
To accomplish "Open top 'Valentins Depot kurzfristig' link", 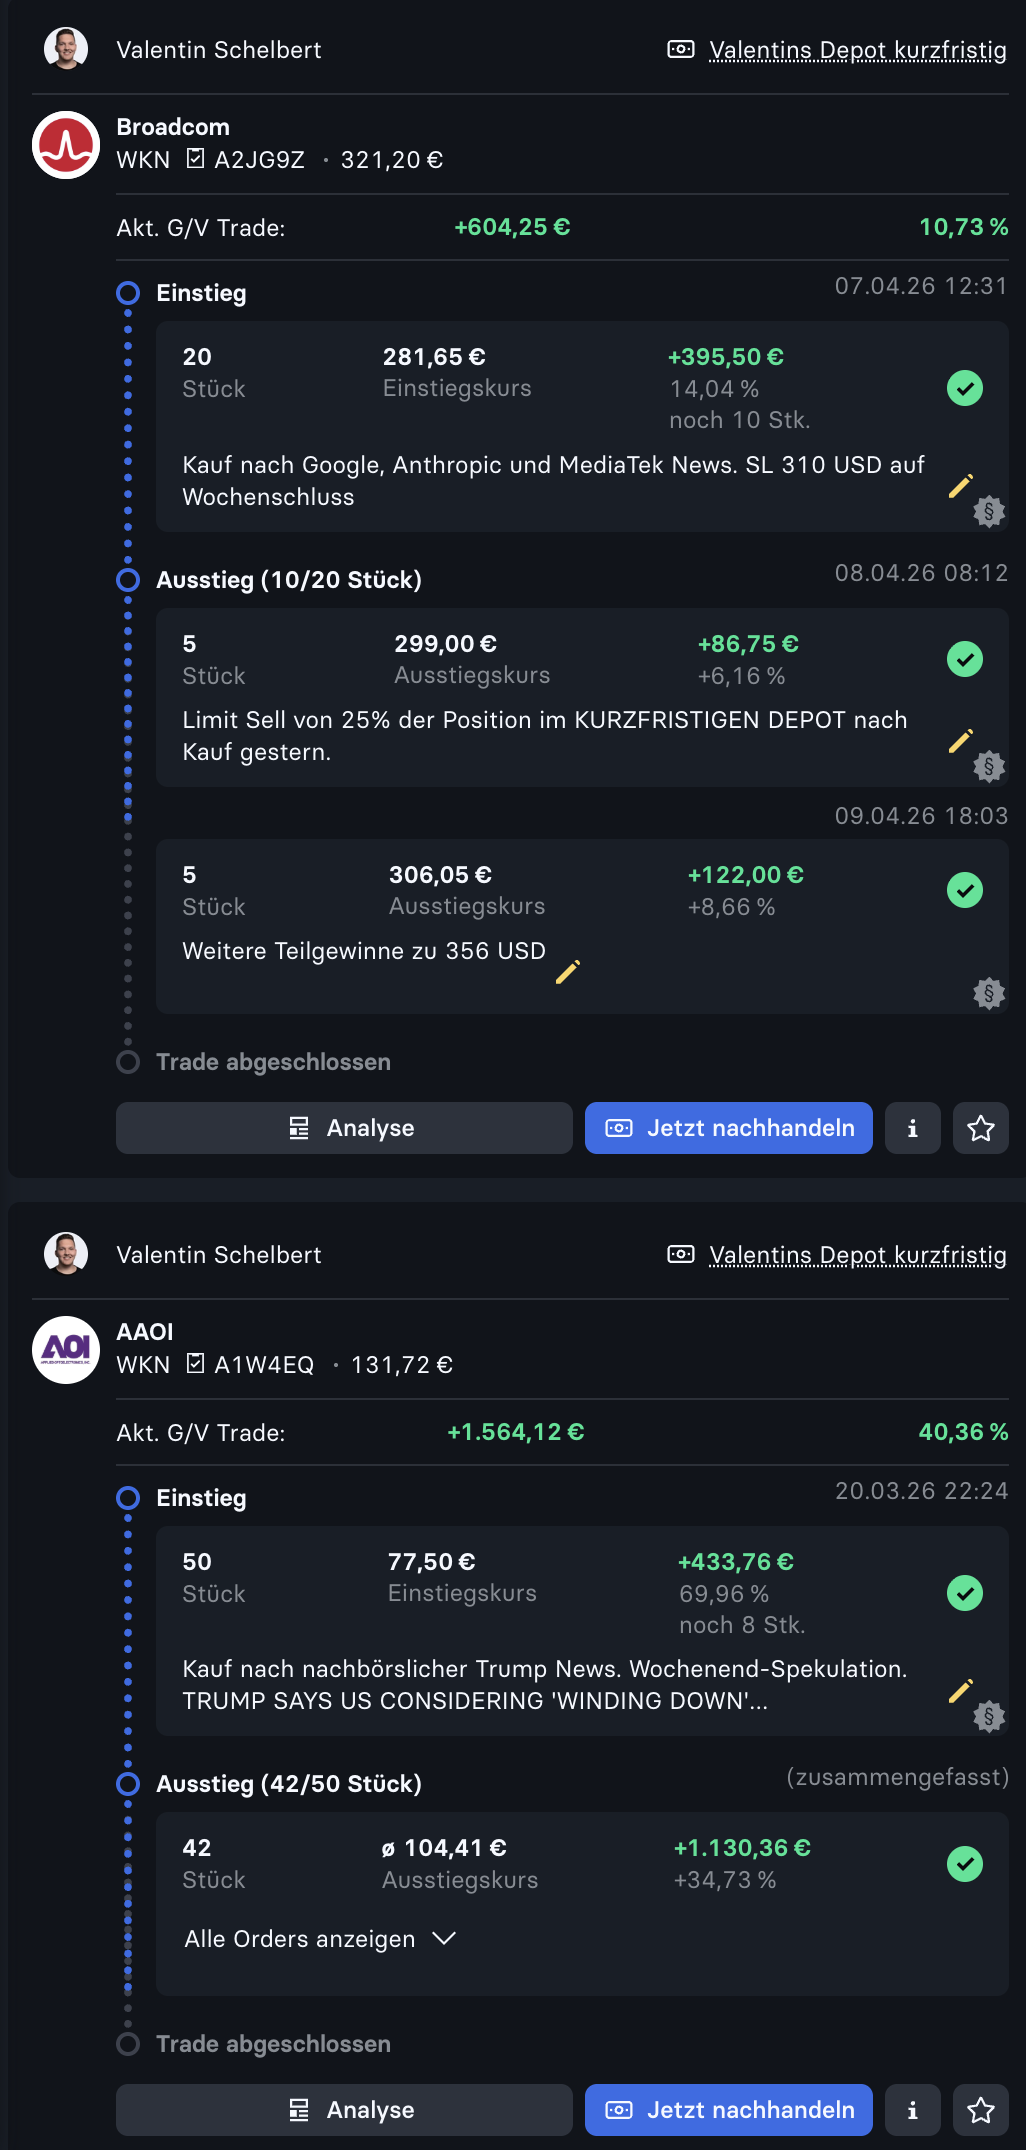I will 857,50.
